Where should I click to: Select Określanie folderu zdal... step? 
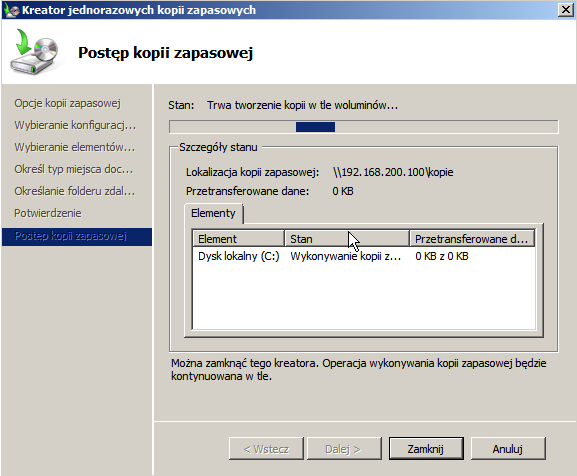tap(75, 191)
